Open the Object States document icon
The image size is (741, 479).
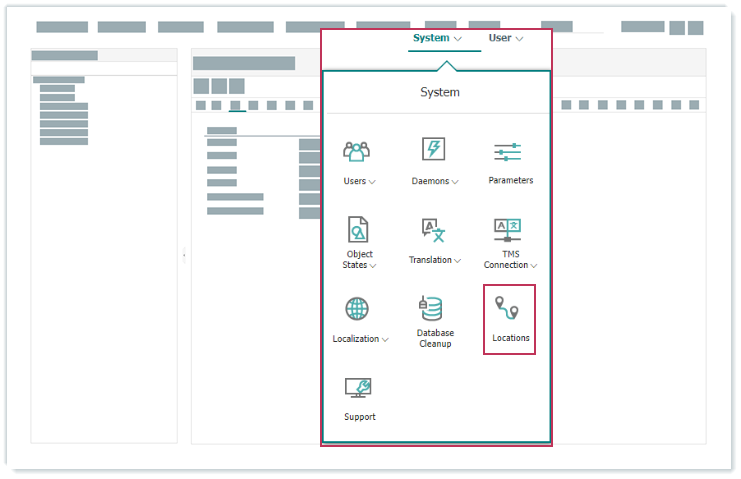(x=358, y=230)
